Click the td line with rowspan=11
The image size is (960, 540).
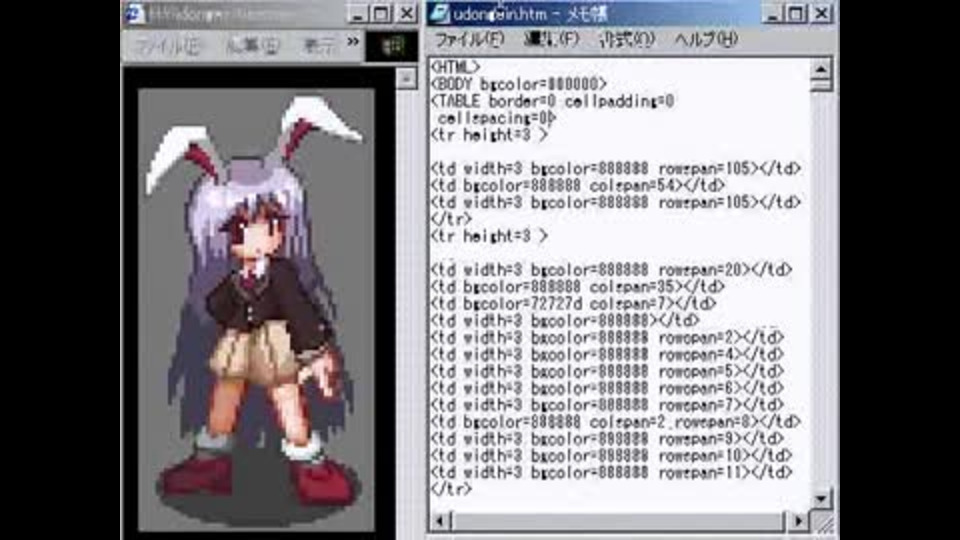pos(612,473)
